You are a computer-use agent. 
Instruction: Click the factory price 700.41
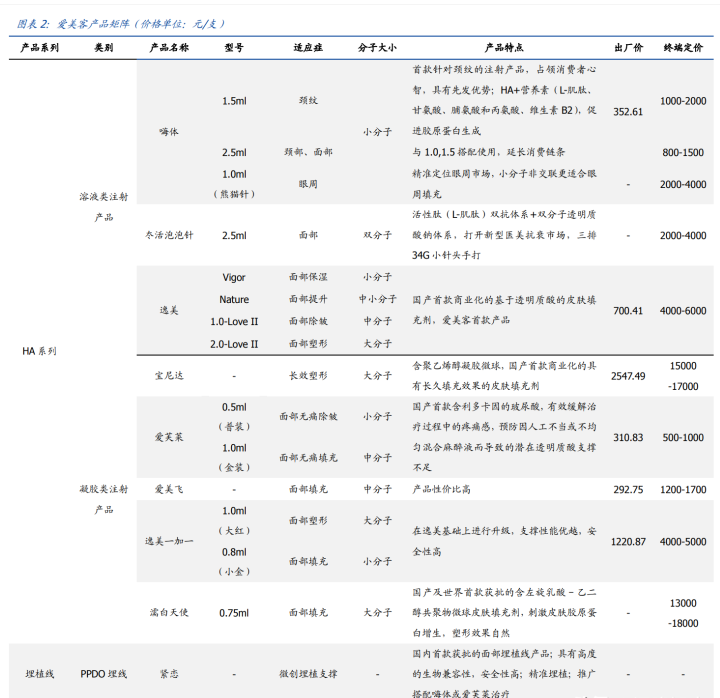628,311
